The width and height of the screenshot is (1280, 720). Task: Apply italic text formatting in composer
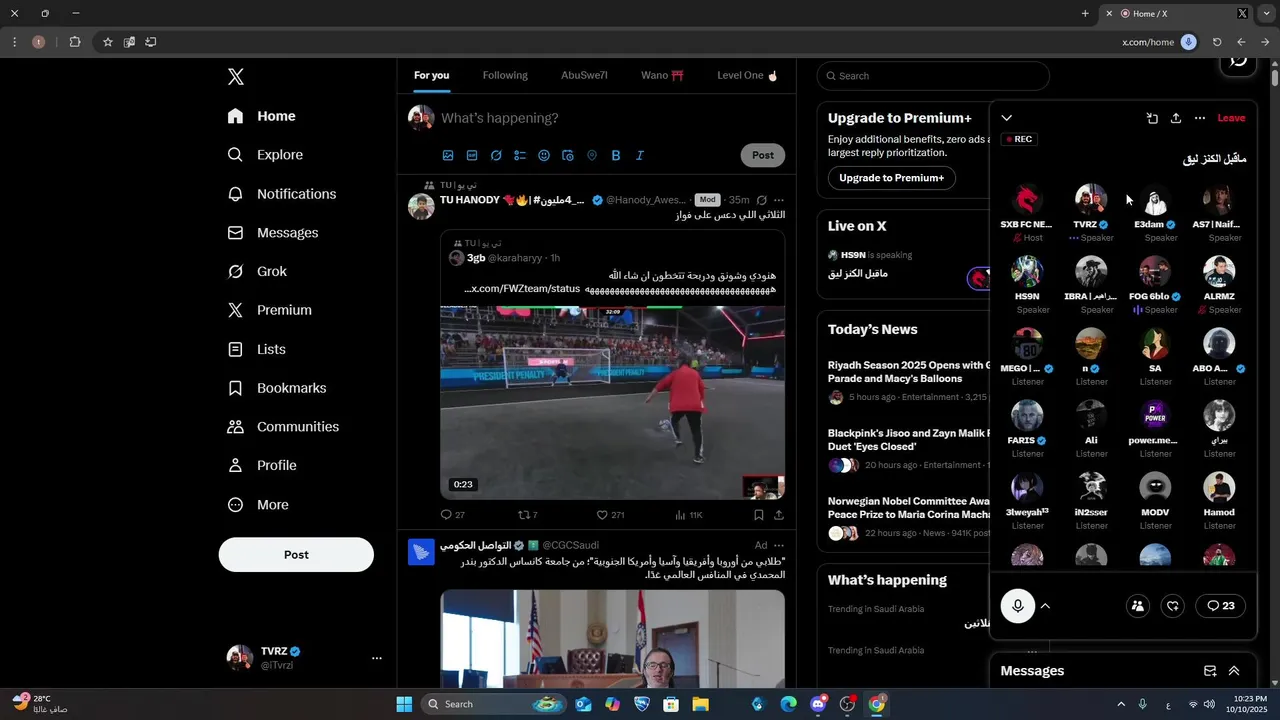pos(640,155)
